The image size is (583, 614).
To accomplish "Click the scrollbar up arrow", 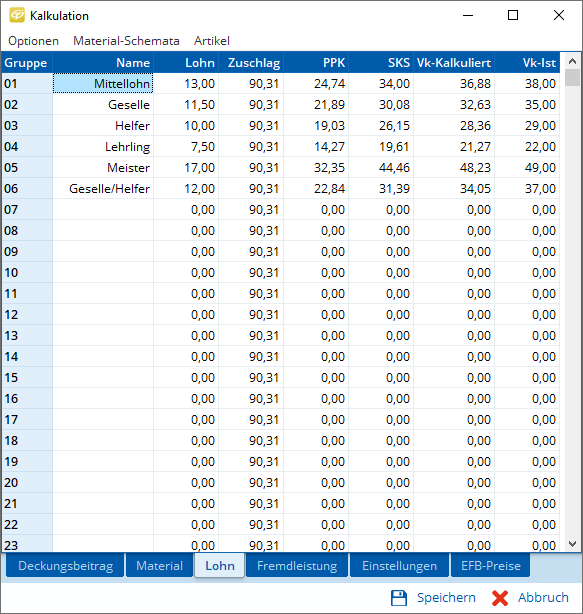I will [572, 61].
